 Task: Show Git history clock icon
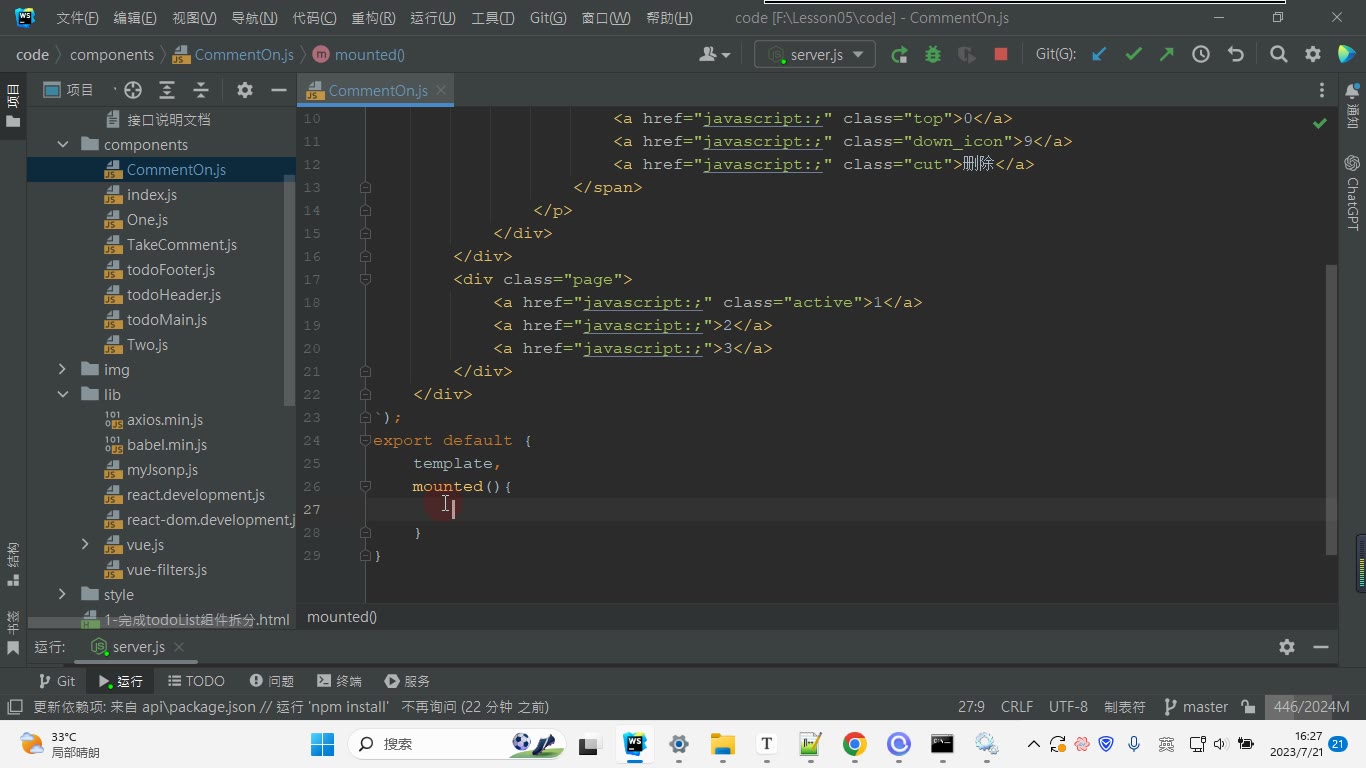[1201, 55]
